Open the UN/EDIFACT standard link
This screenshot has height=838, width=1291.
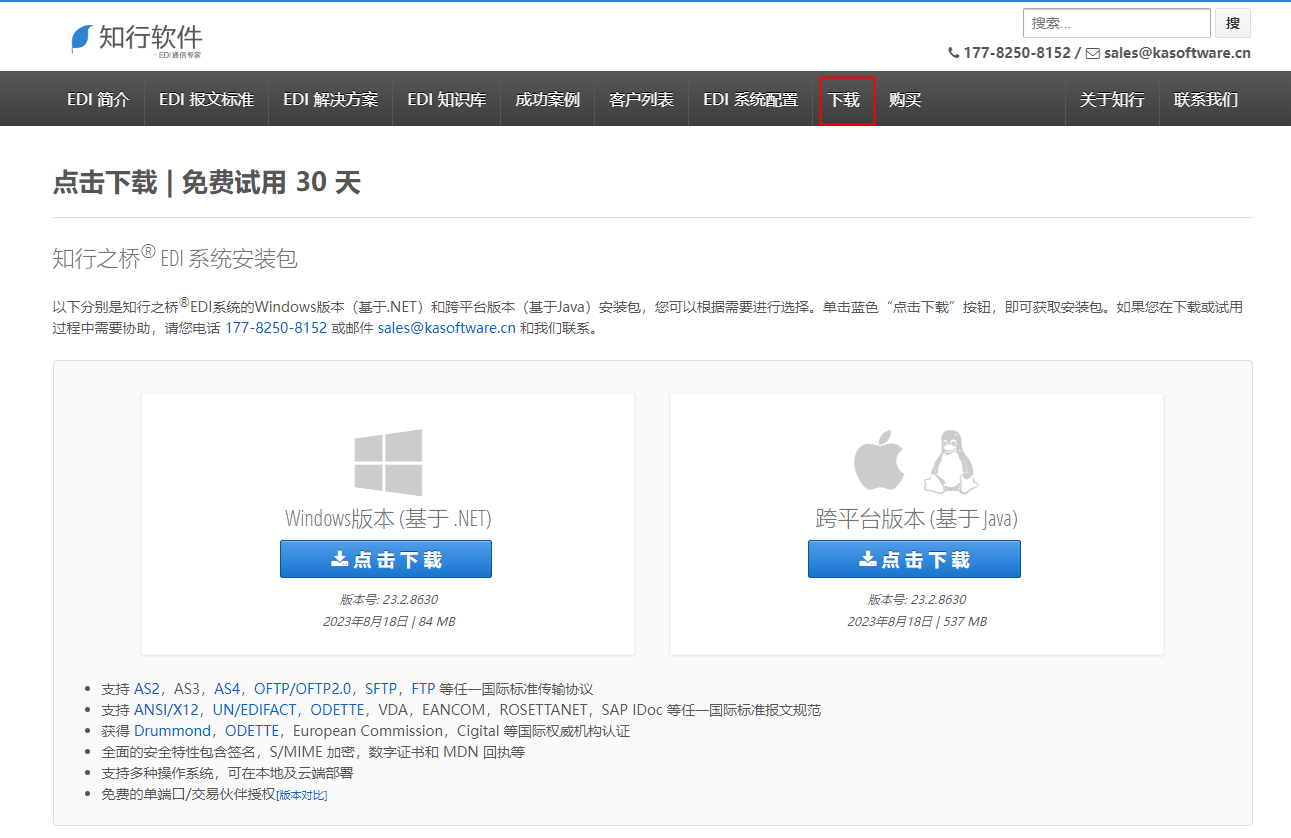pyautogui.click(x=255, y=710)
